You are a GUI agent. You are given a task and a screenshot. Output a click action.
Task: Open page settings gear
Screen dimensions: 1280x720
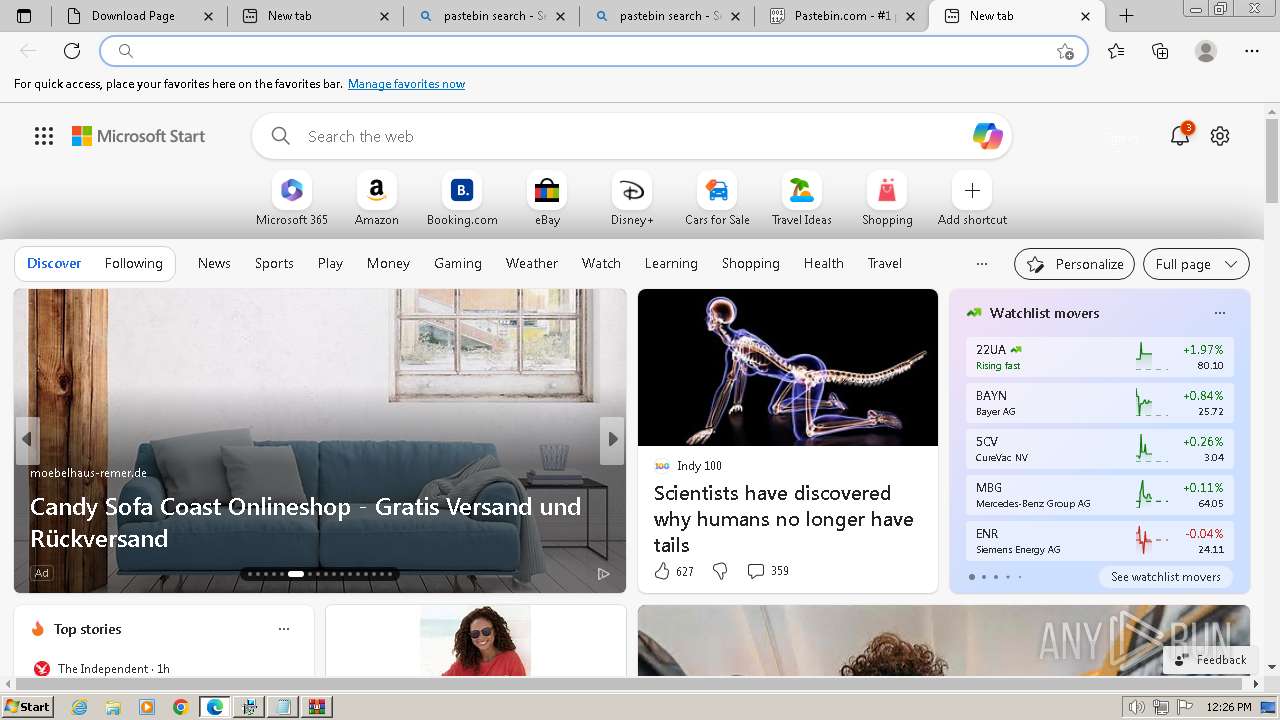[1220, 136]
